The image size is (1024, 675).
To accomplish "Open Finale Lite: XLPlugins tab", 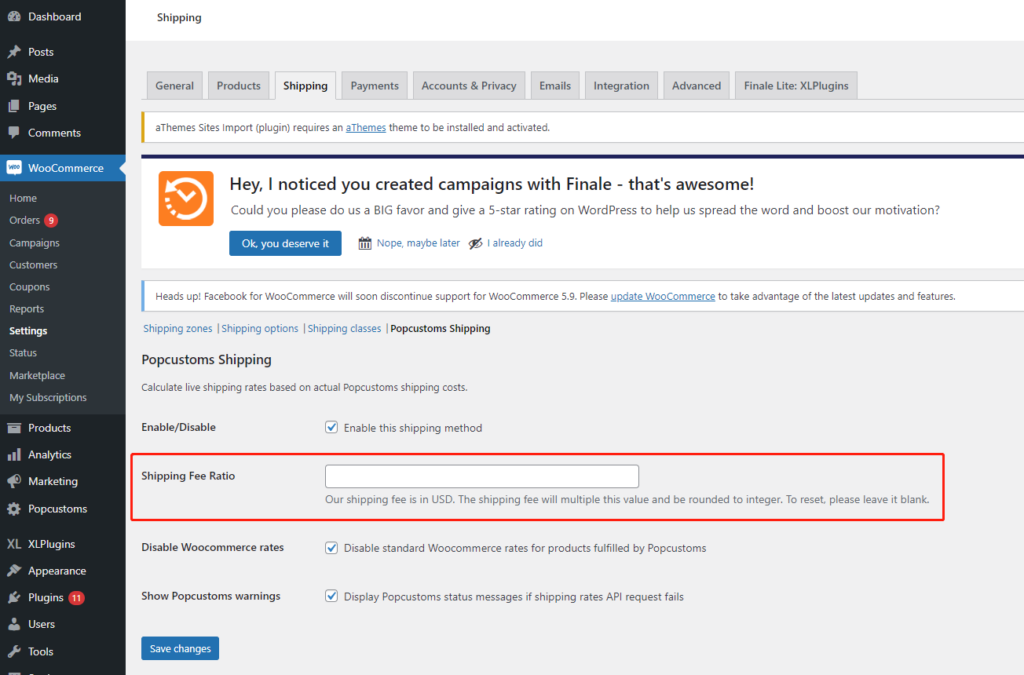I will (x=796, y=86).
